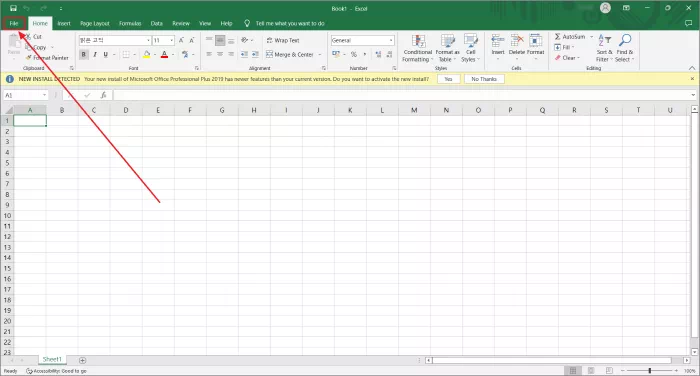Close the New Install Detected notification bar
Screen dimensions: 700x376
tap(692, 79)
